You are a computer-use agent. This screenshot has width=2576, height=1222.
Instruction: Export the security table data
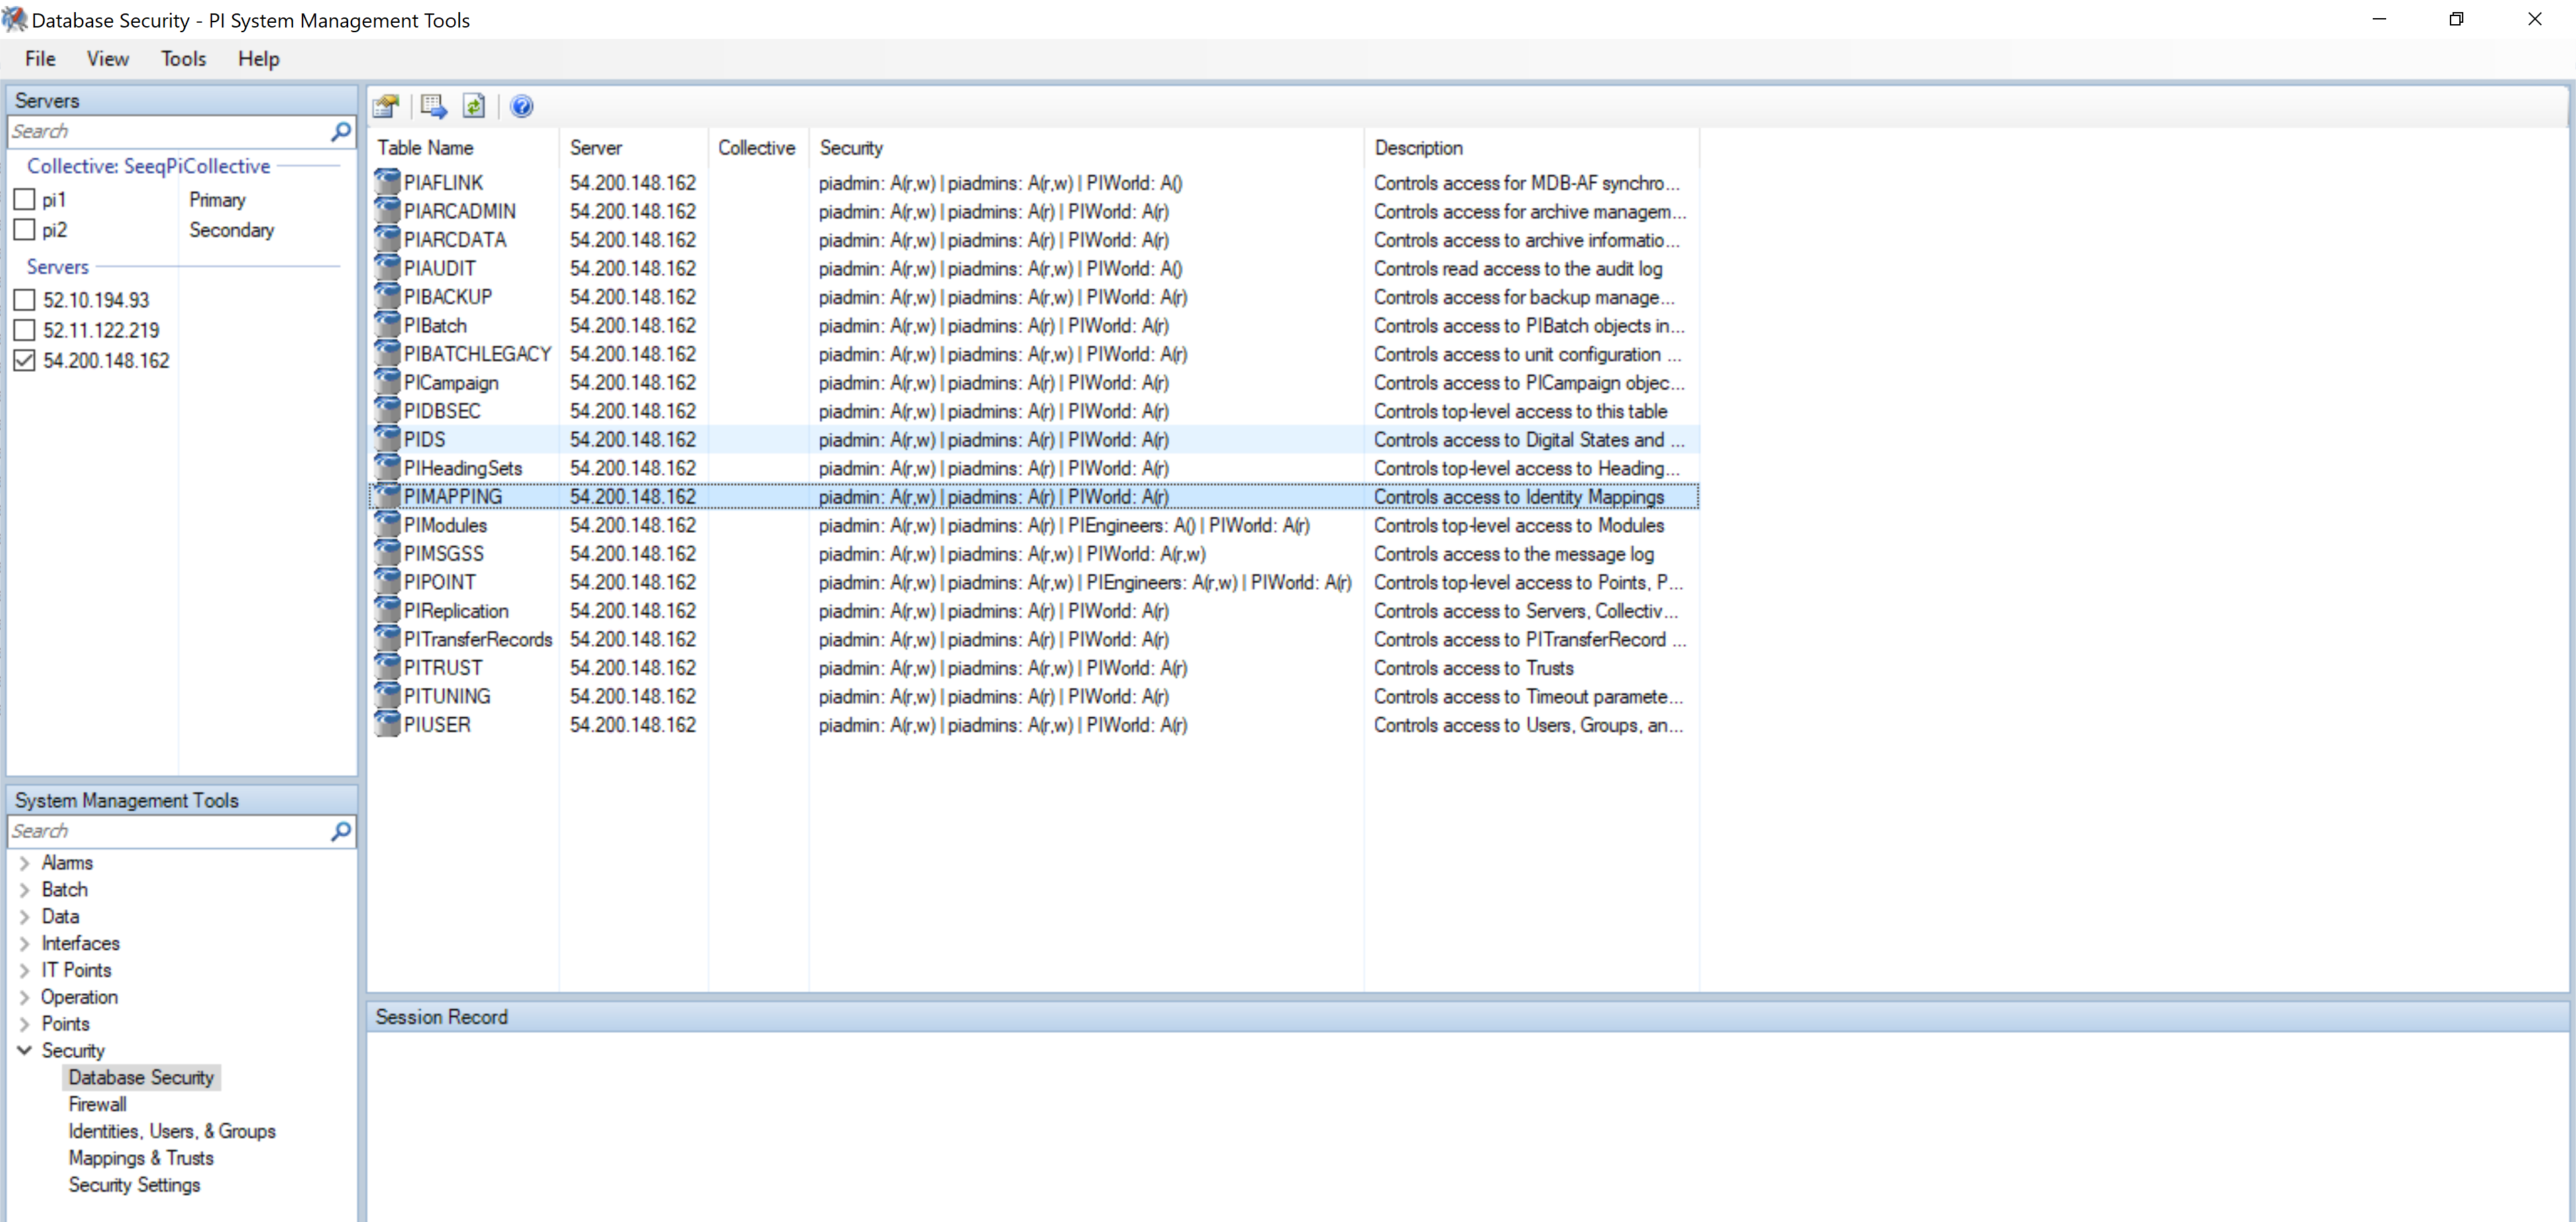pyautogui.click(x=433, y=106)
